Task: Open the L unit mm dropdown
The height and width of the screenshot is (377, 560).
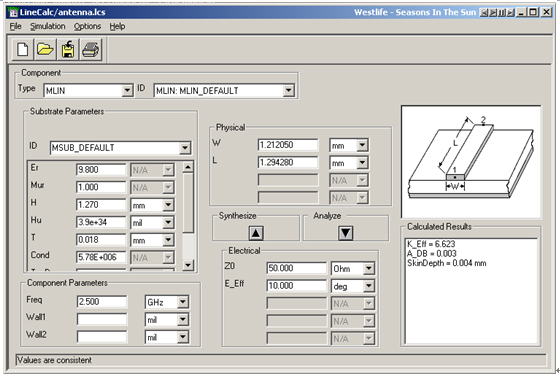Action: (x=362, y=162)
